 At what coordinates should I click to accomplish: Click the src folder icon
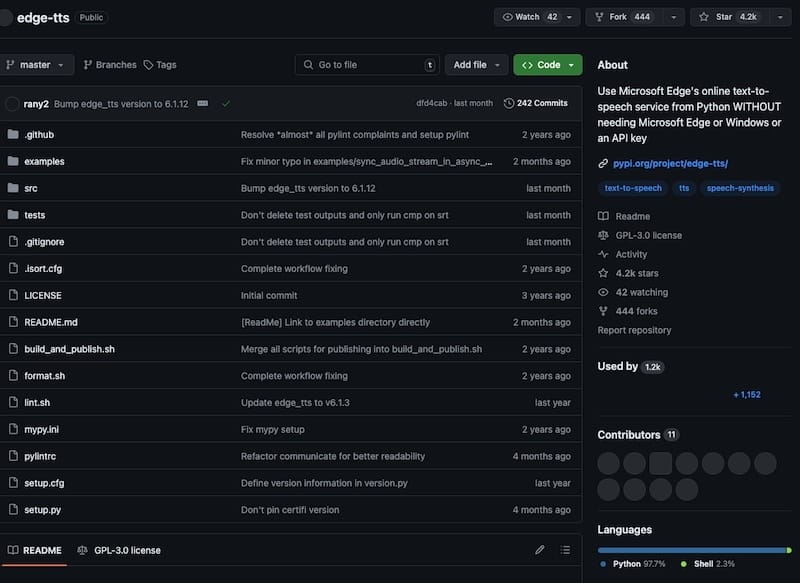coord(13,188)
